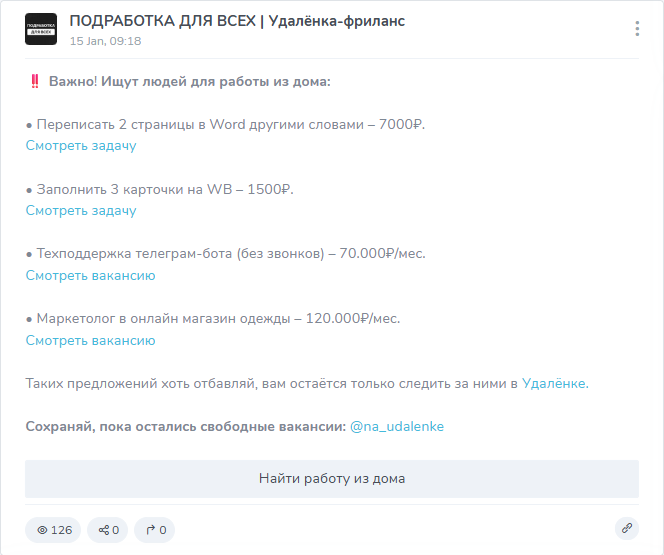Open Смотреть вакансию for marketer position

90,340
